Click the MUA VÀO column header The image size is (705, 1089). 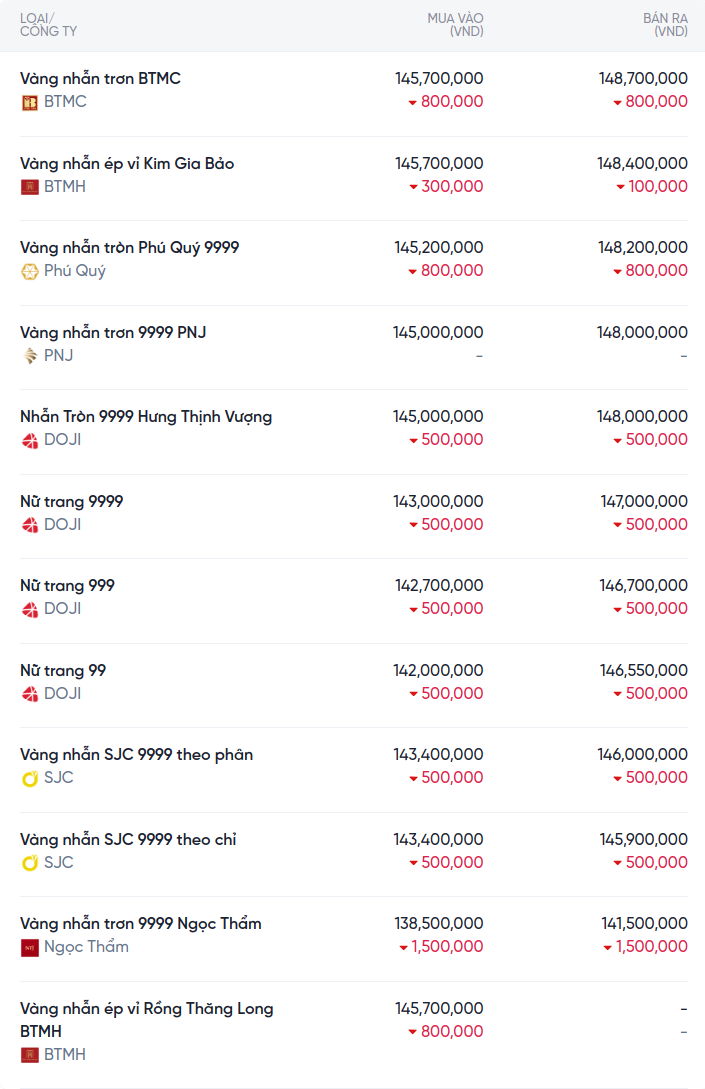click(455, 25)
